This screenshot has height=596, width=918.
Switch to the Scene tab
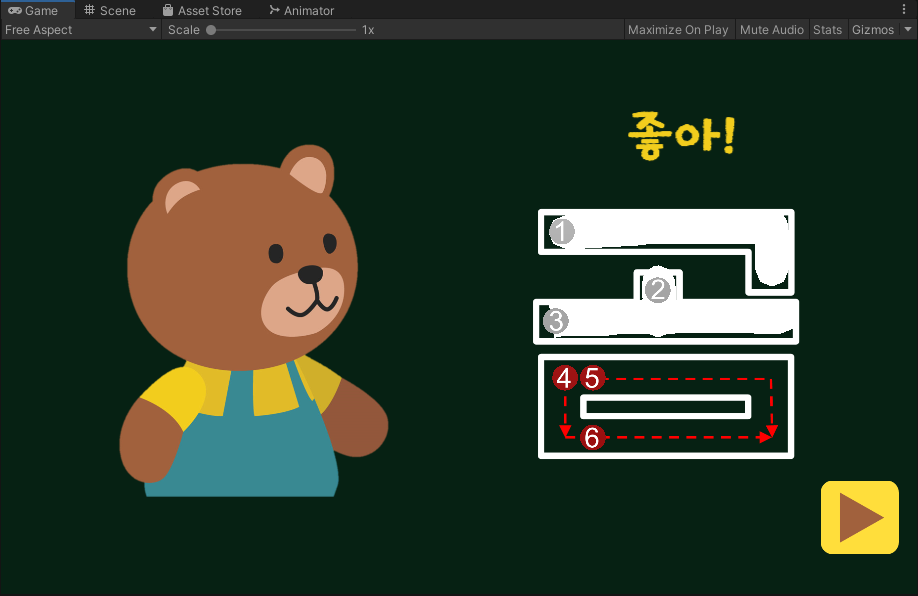click(109, 11)
